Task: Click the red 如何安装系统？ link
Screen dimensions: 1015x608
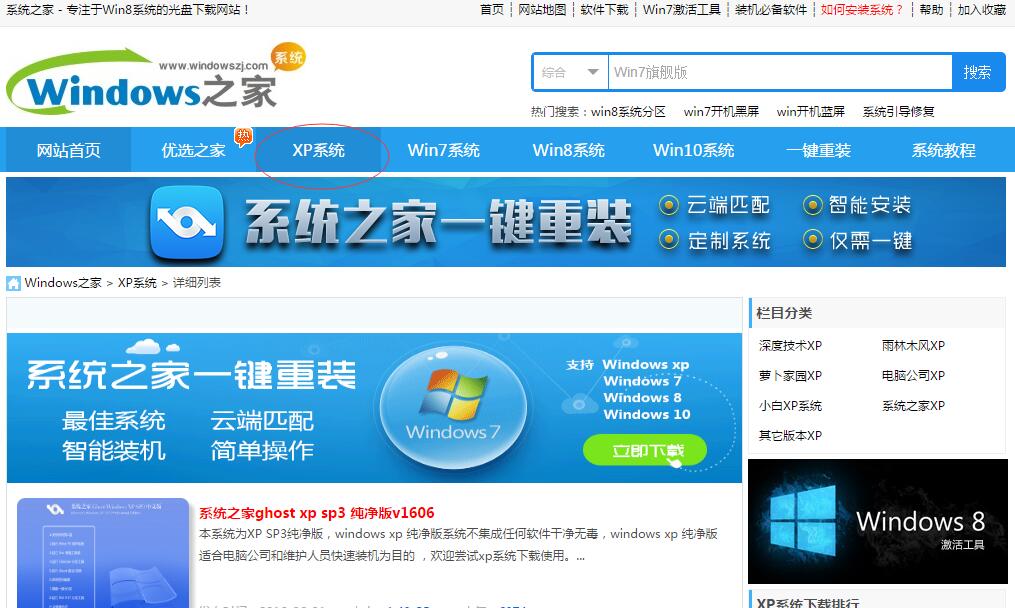Action: 862,10
